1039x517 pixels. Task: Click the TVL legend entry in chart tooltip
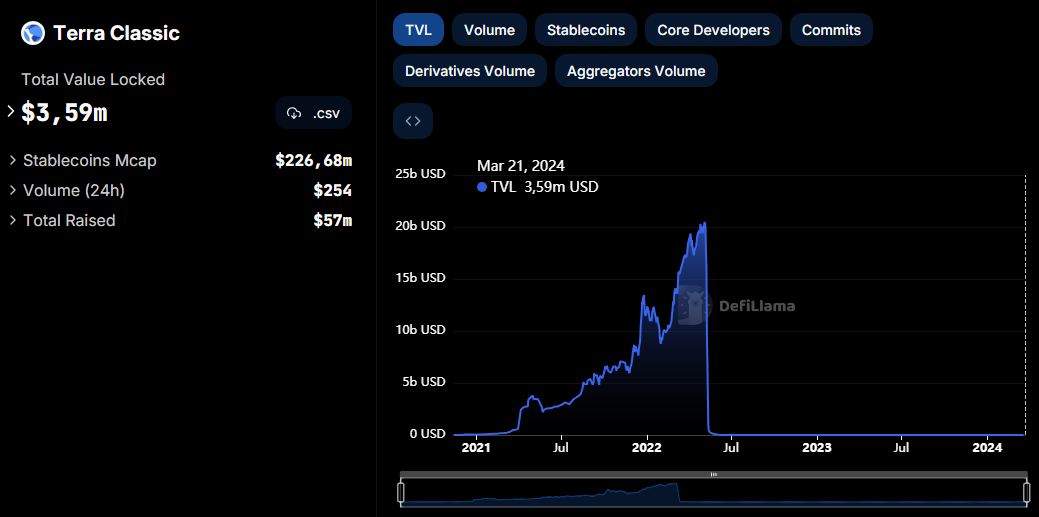coord(537,187)
